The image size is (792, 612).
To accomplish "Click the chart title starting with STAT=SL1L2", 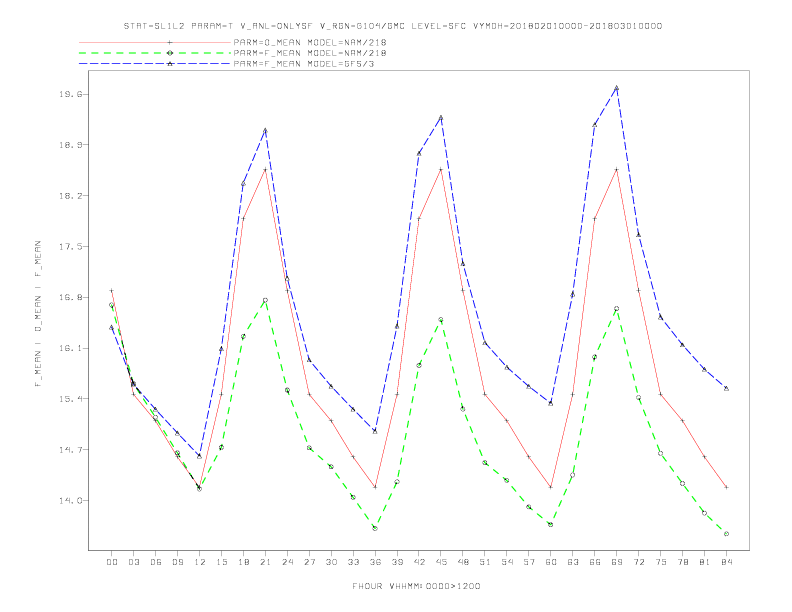I will click(392, 26).
